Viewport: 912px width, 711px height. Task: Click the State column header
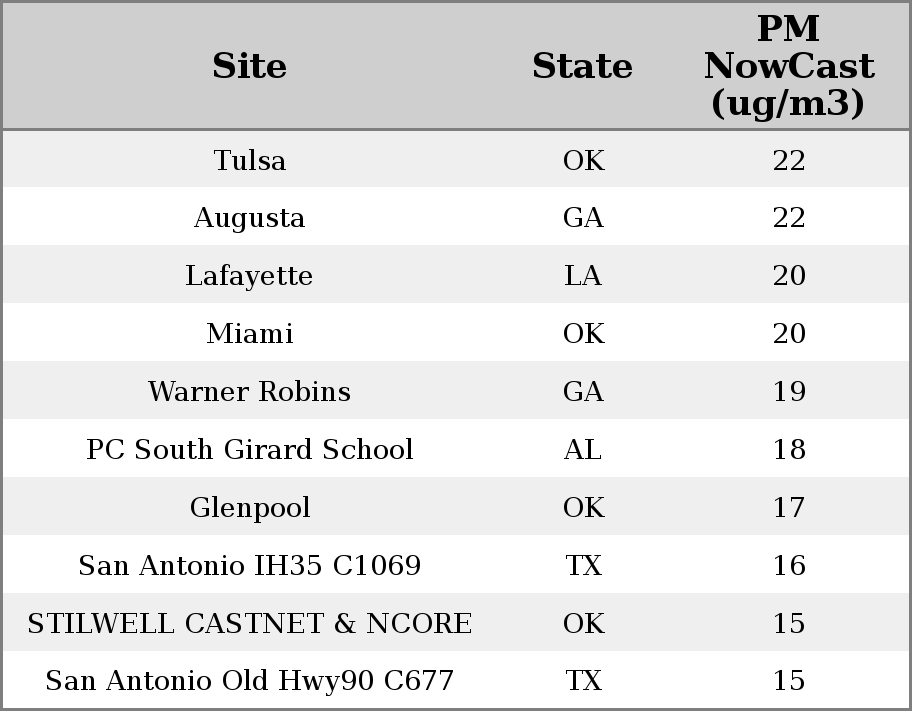tap(583, 66)
